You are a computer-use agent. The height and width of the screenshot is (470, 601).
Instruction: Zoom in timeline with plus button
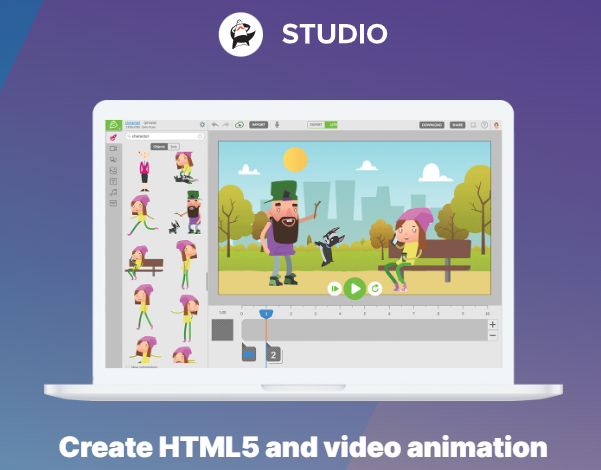point(493,324)
